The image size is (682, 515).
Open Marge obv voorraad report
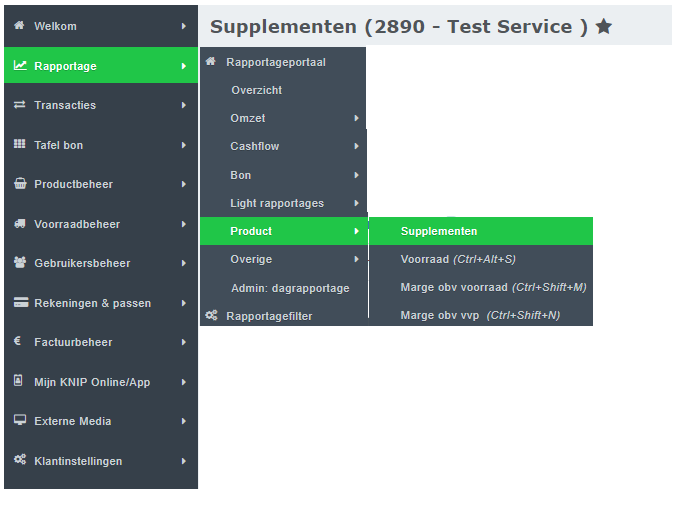coord(493,287)
